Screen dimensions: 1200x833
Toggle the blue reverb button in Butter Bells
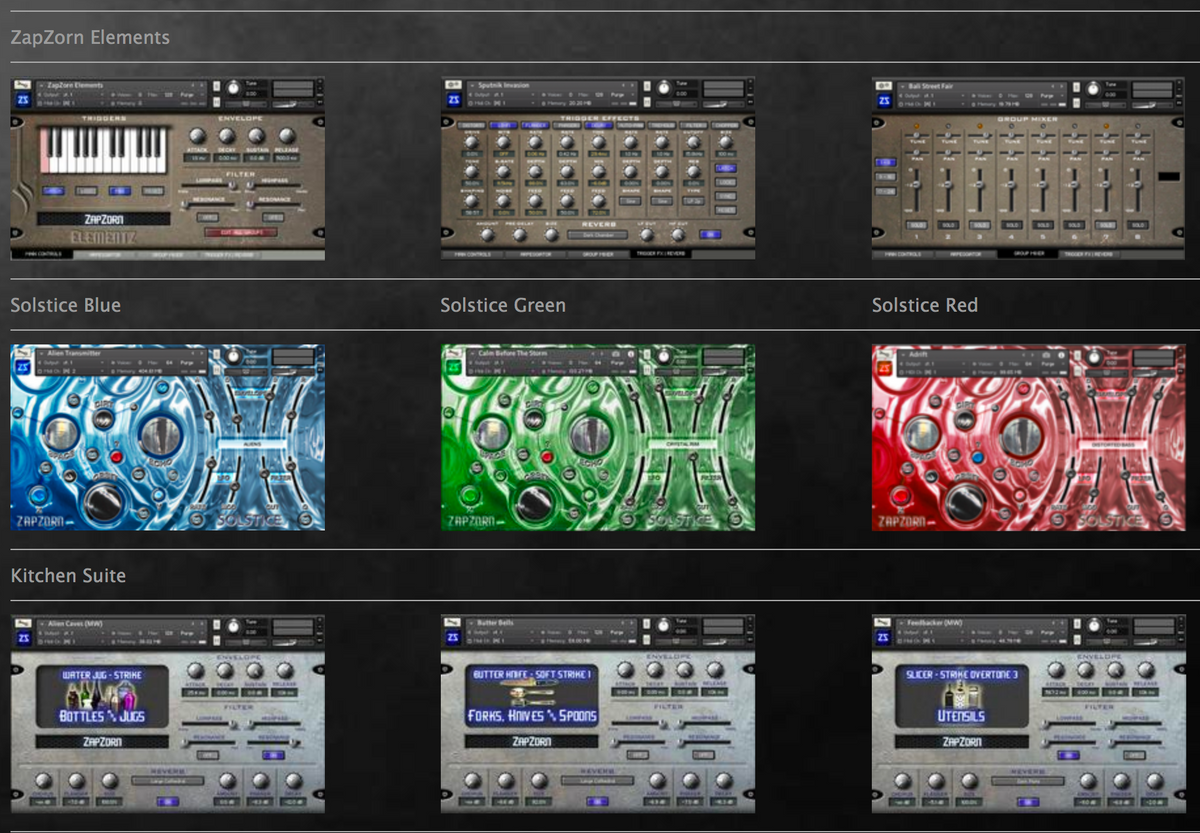click(598, 801)
